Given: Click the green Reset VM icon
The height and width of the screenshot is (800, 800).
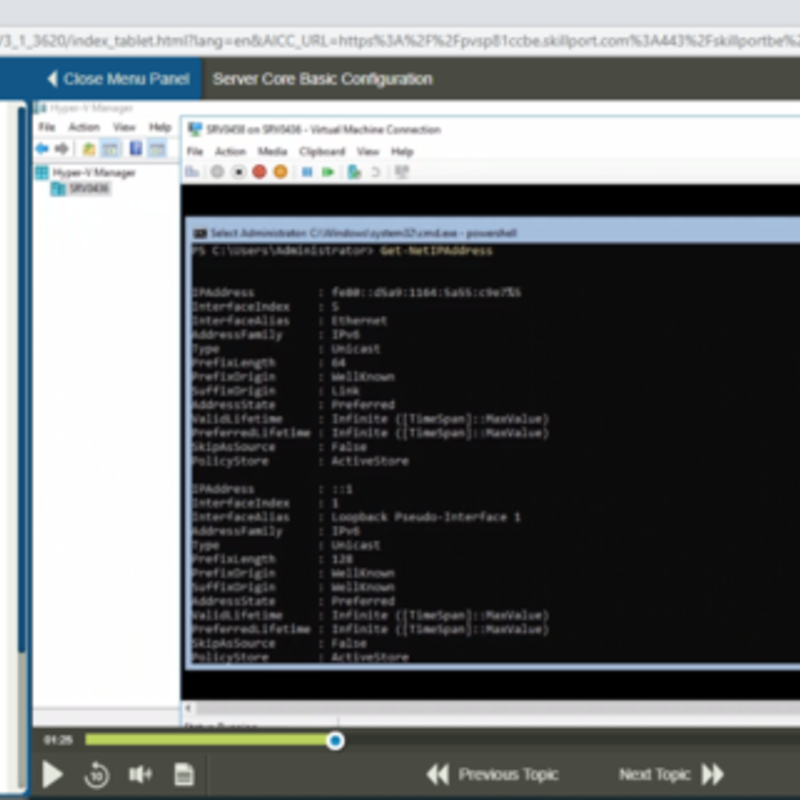Looking at the screenshot, I should coord(328,172).
